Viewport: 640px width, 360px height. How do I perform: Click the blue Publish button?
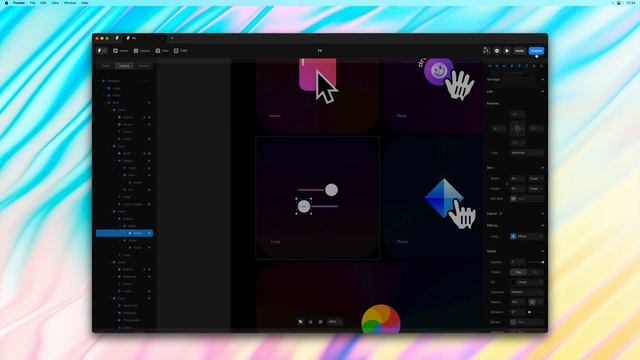(536, 51)
